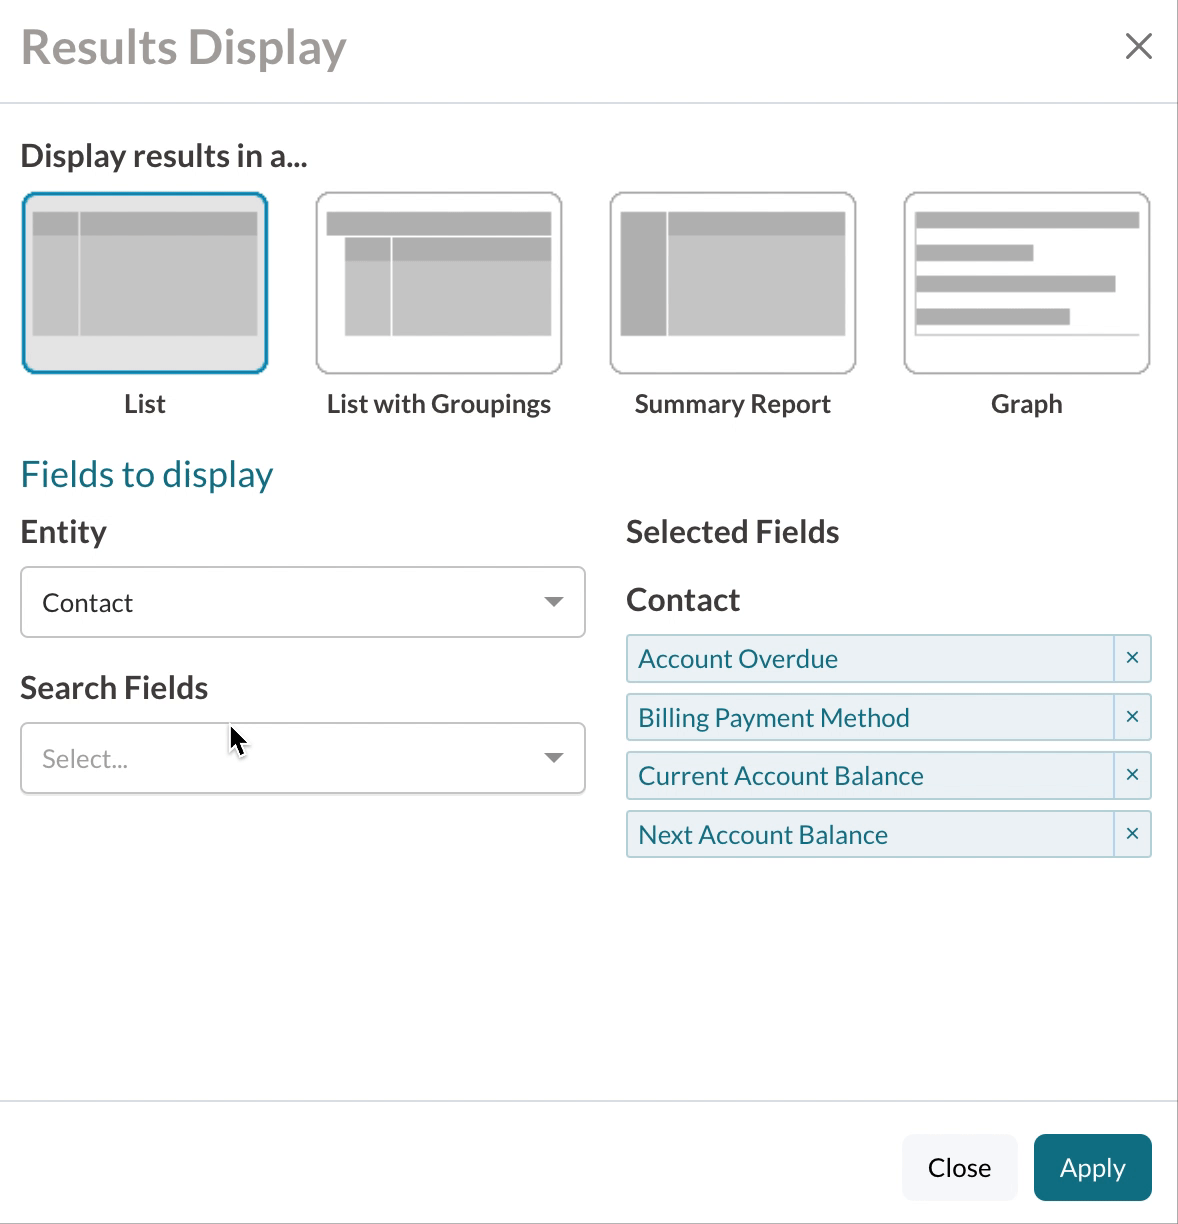Click the Billing Payment Method field label
Image resolution: width=1178 pixels, height=1224 pixels.
(x=774, y=718)
